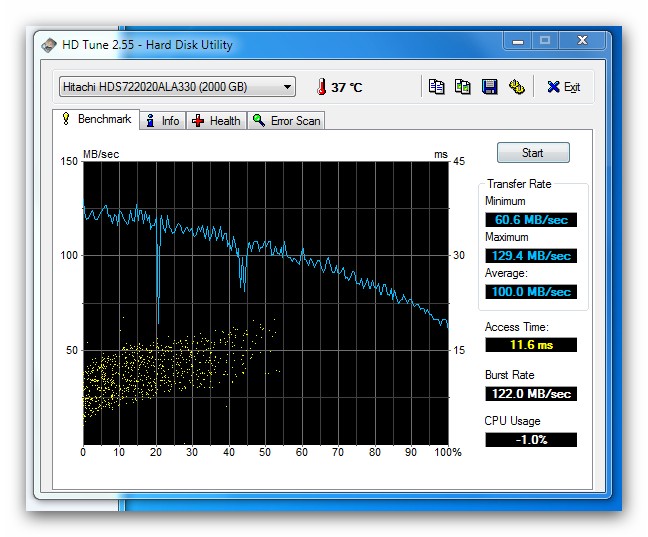Switch to the Benchmark tab
Screen dimensions: 648x537
click(96, 119)
